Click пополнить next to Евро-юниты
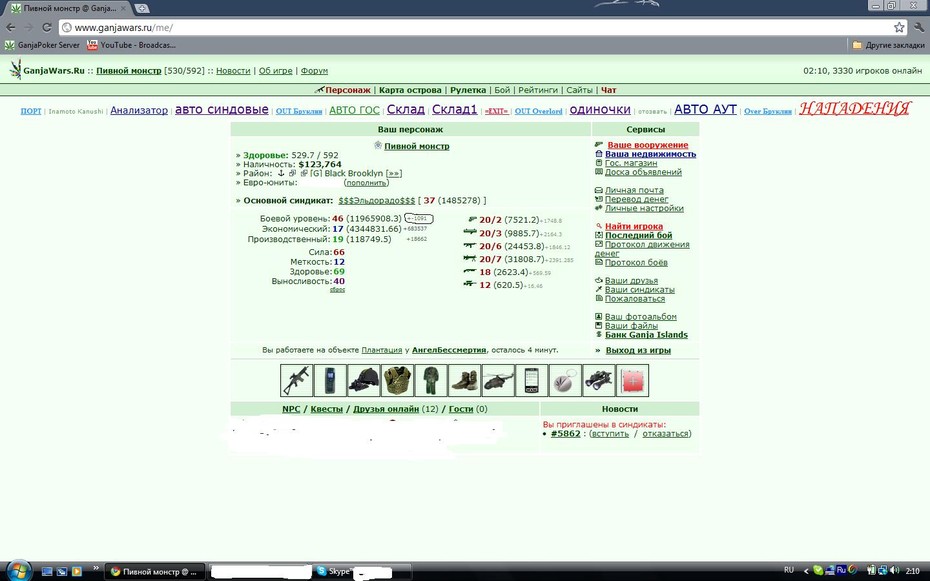930x581 pixels. pyautogui.click(x=367, y=183)
